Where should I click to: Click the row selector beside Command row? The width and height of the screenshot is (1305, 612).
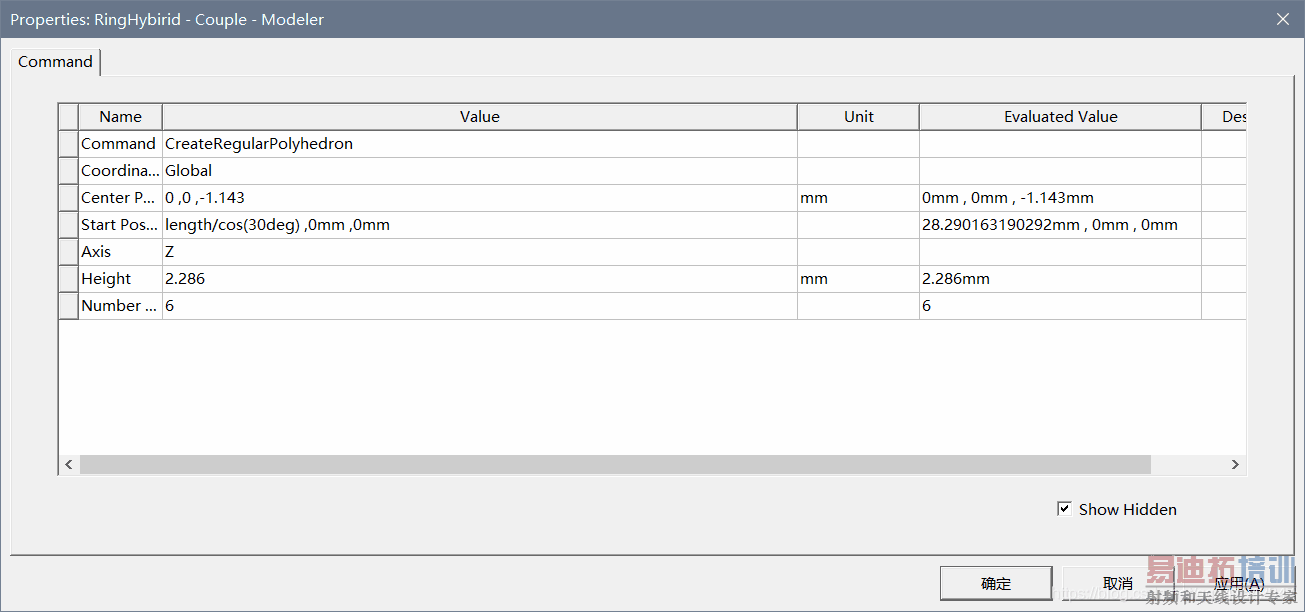68,144
